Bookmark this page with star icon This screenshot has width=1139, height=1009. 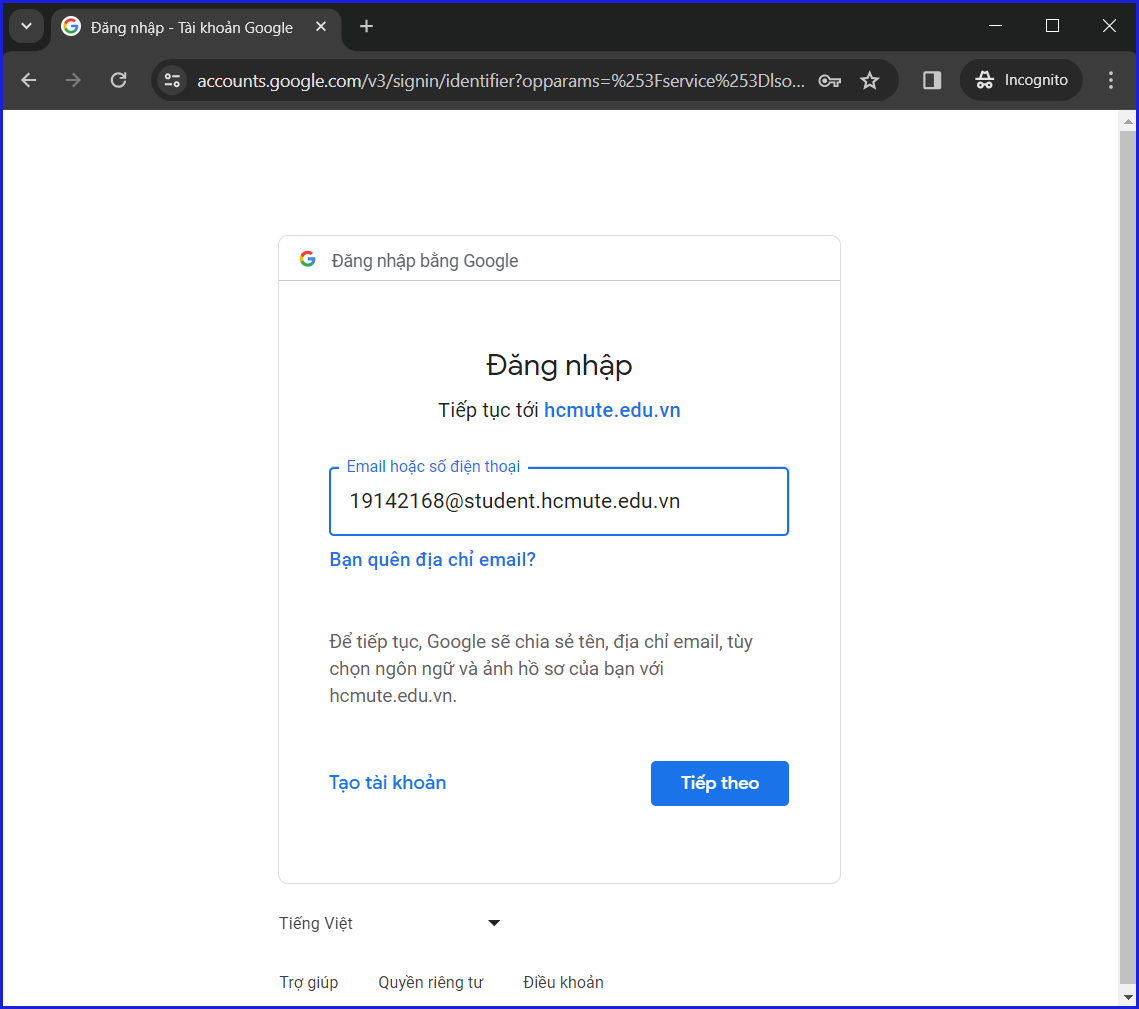(x=870, y=81)
